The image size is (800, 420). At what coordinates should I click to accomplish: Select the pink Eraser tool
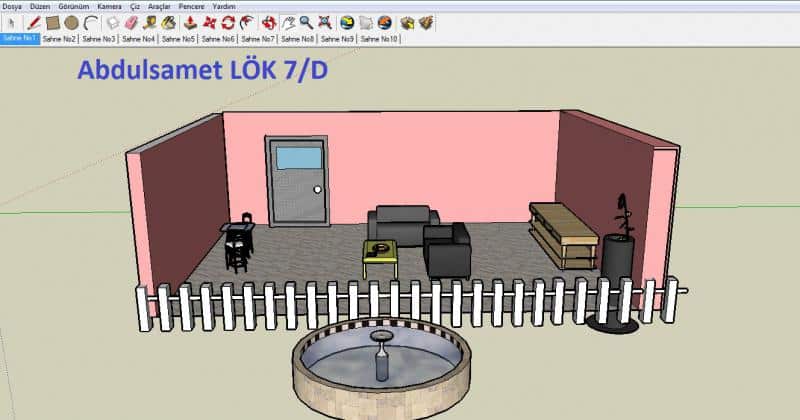click(129, 21)
